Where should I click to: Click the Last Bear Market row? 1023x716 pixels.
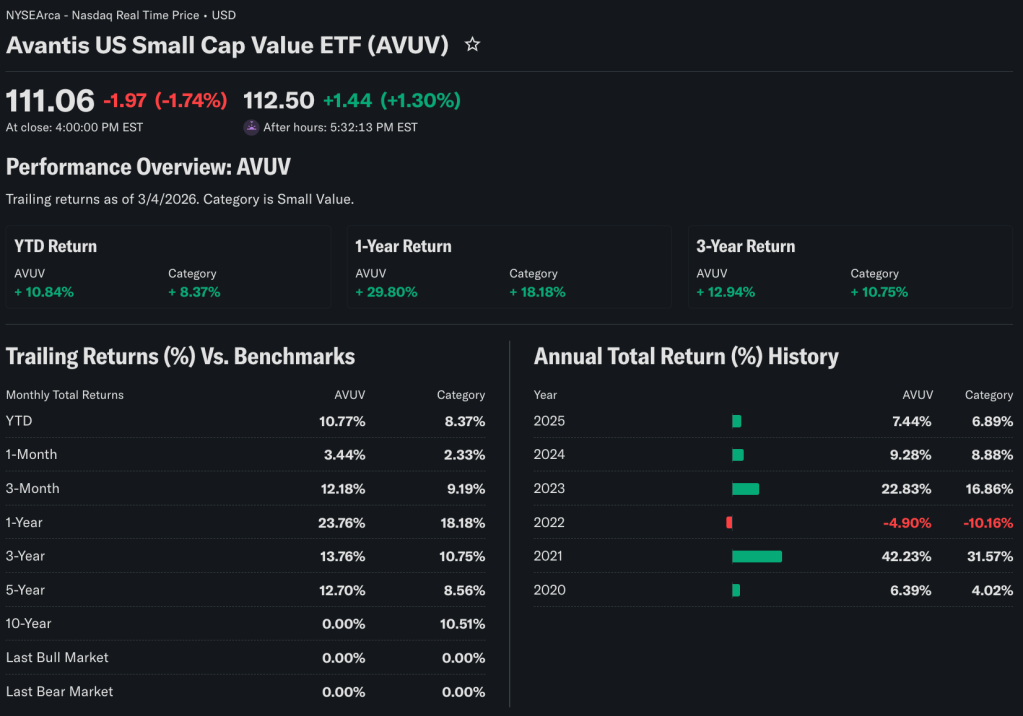click(x=245, y=692)
